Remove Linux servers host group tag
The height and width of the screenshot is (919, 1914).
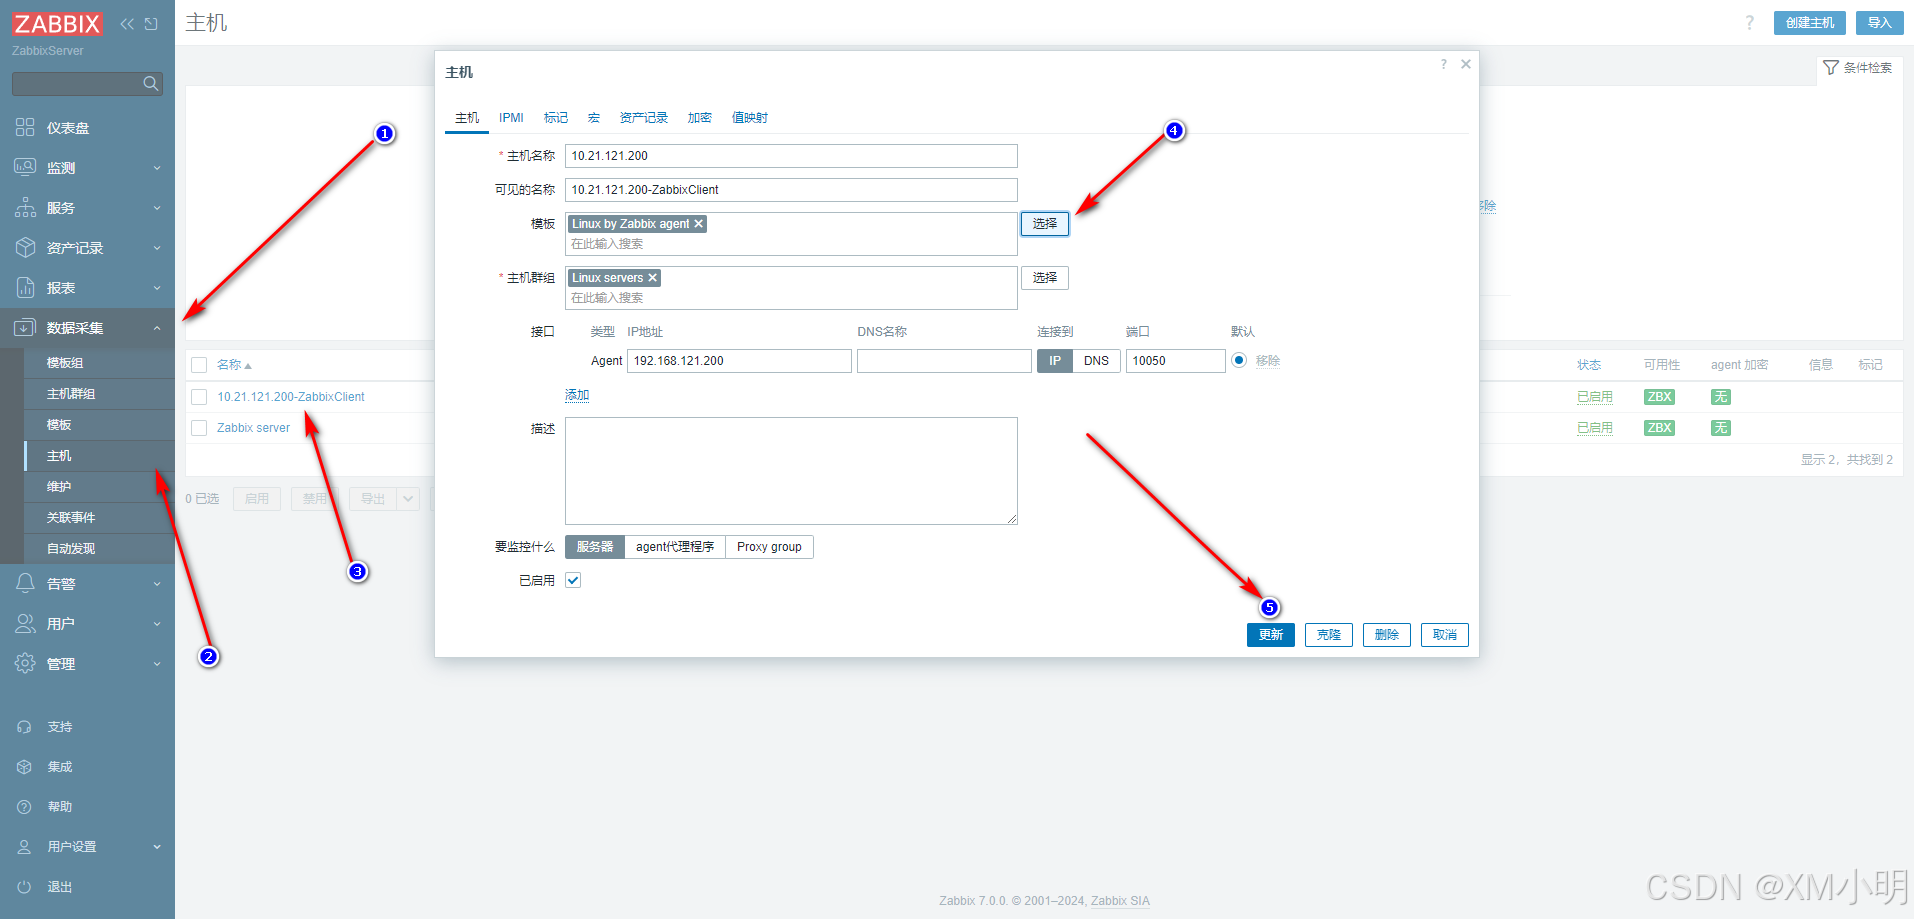(x=652, y=278)
